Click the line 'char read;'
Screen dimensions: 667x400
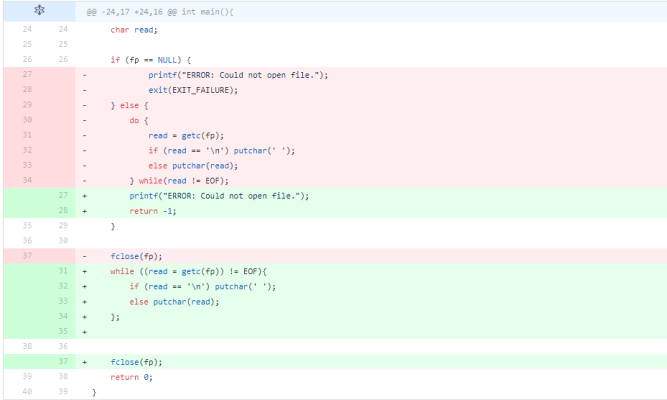pos(134,30)
